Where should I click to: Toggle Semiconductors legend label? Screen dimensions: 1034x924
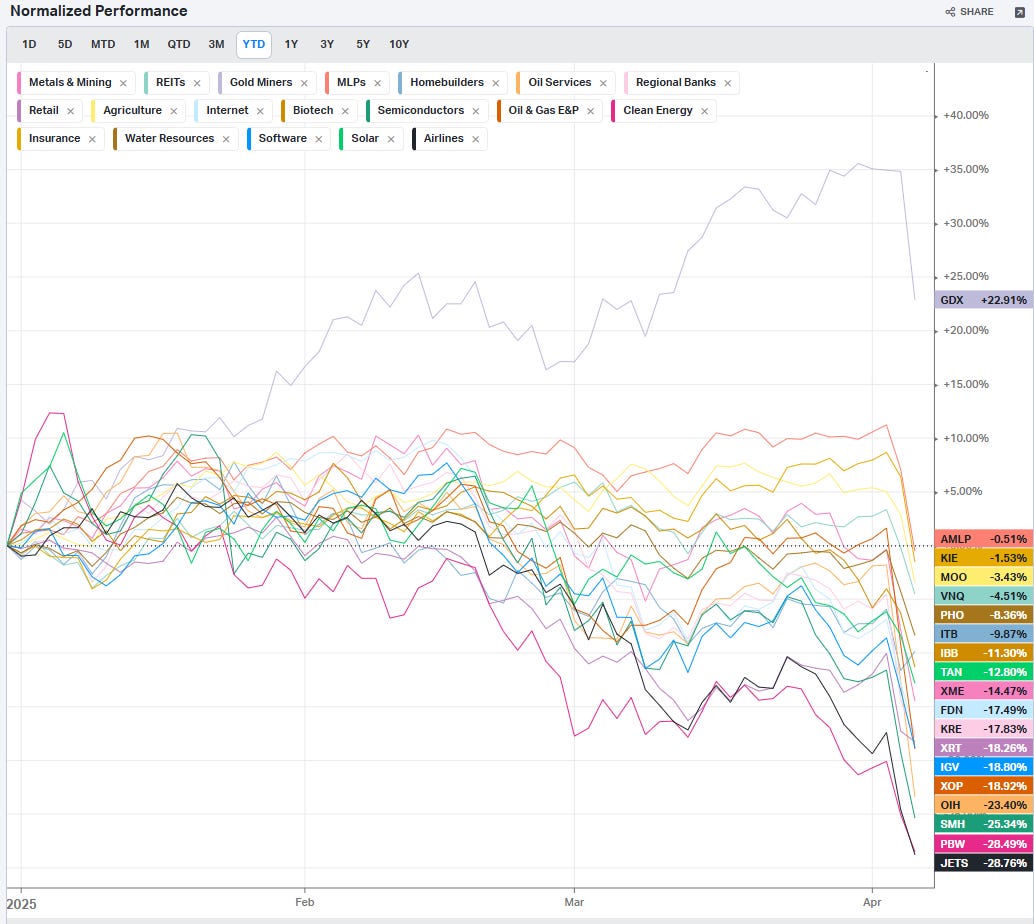[x=421, y=110]
